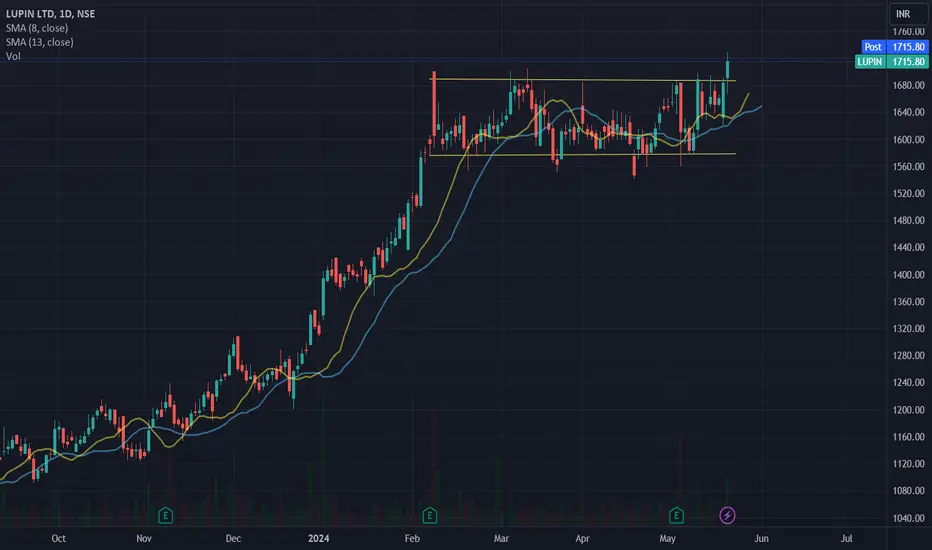
Task: Click the Mar label on time axis
Action: (501, 538)
